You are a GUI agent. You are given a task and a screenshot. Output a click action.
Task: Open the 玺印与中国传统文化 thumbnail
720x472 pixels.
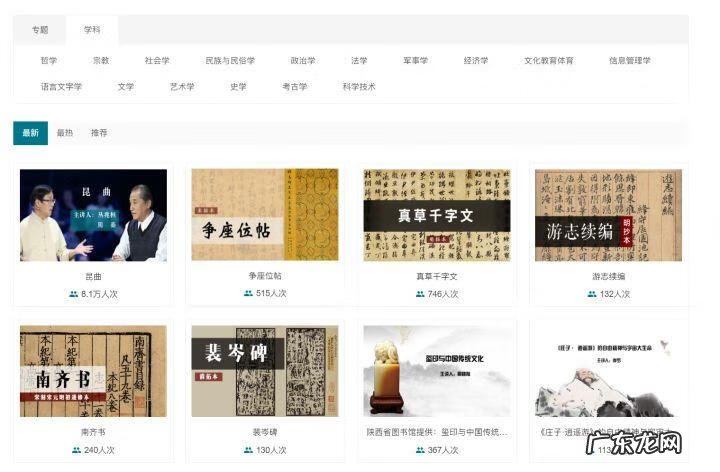click(x=437, y=371)
